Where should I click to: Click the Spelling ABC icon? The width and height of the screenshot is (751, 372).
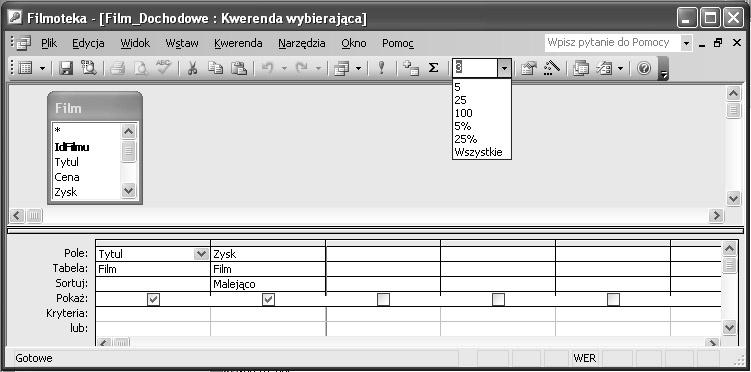(163, 68)
